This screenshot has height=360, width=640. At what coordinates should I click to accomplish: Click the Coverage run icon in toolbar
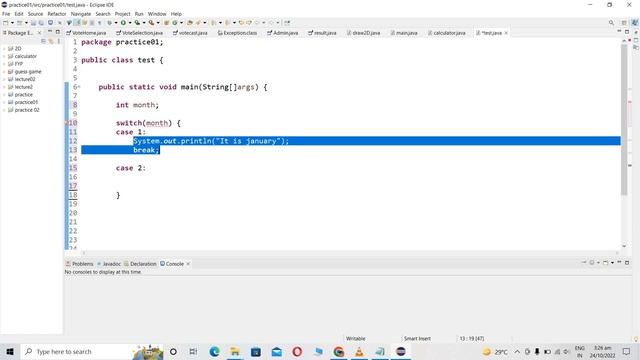pos(137,22)
